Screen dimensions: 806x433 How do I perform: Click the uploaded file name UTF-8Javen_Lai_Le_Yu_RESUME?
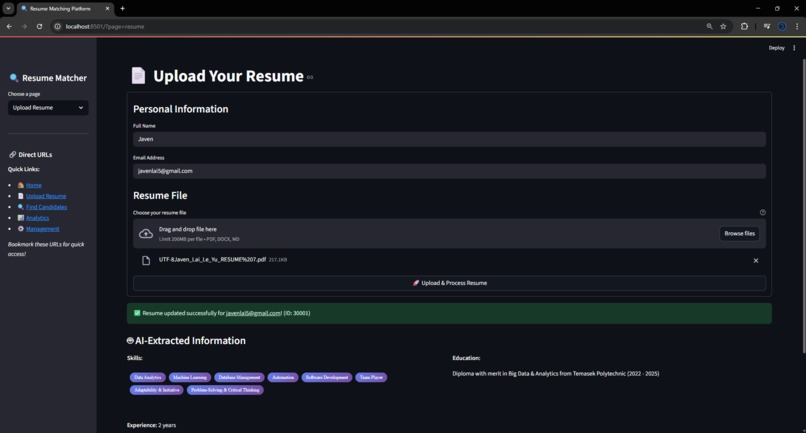[x=212, y=260]
